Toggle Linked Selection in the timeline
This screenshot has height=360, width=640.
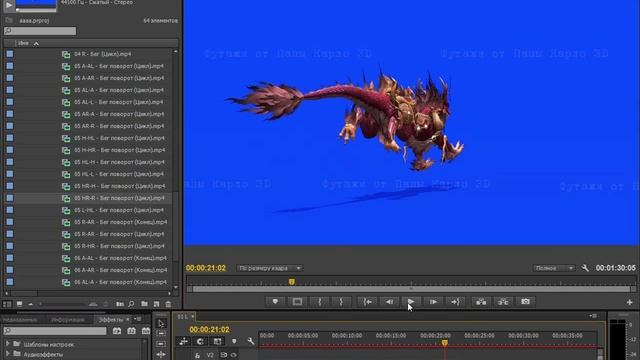(217, 341)
